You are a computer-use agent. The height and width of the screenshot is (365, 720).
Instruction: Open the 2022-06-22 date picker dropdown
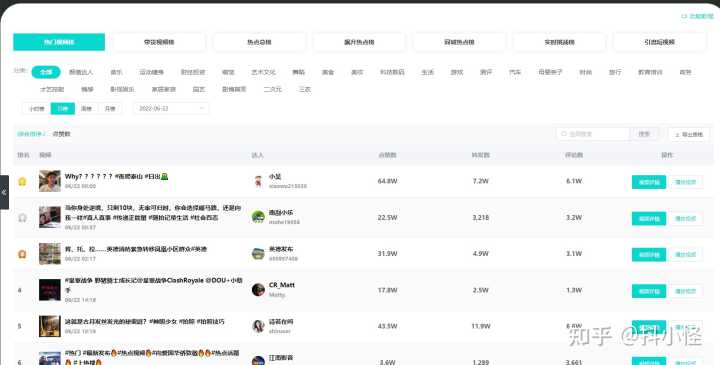pos(171,109)
